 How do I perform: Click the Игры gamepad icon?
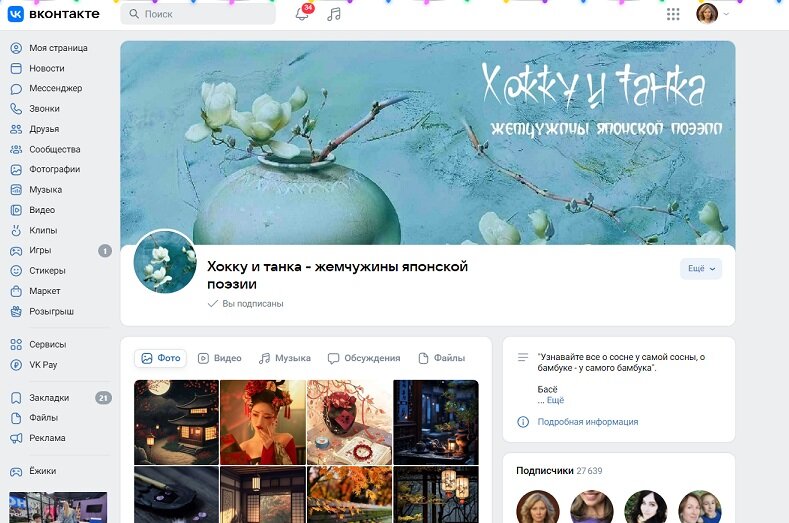point(16,251)
